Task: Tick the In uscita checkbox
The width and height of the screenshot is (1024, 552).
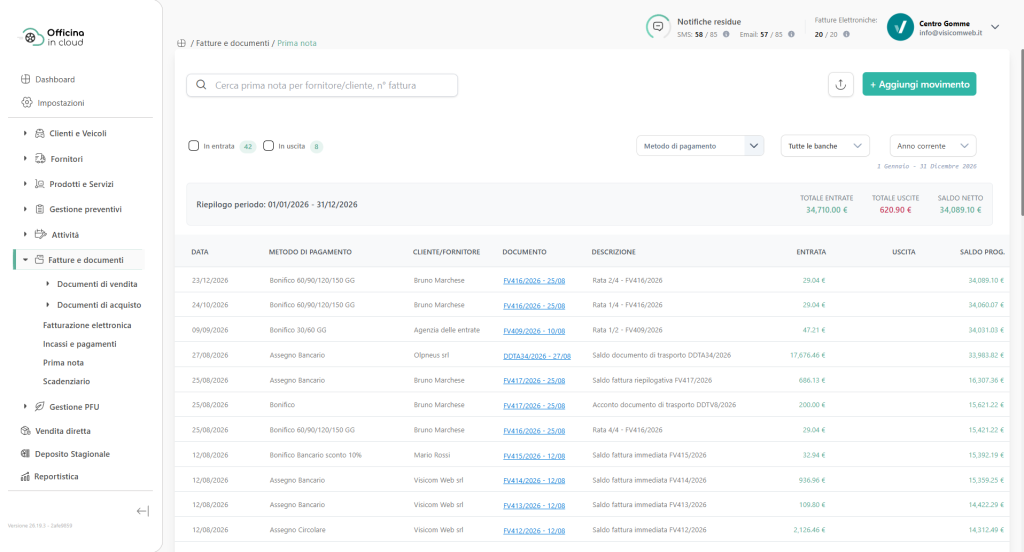Action: coord(268,146)
